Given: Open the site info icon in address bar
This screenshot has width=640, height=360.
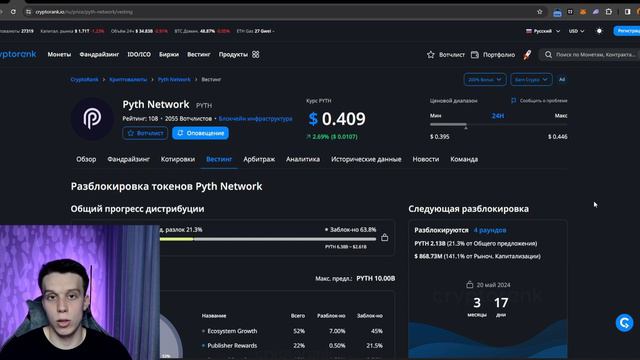Looking at the screenshot, I should click(28, 12).
